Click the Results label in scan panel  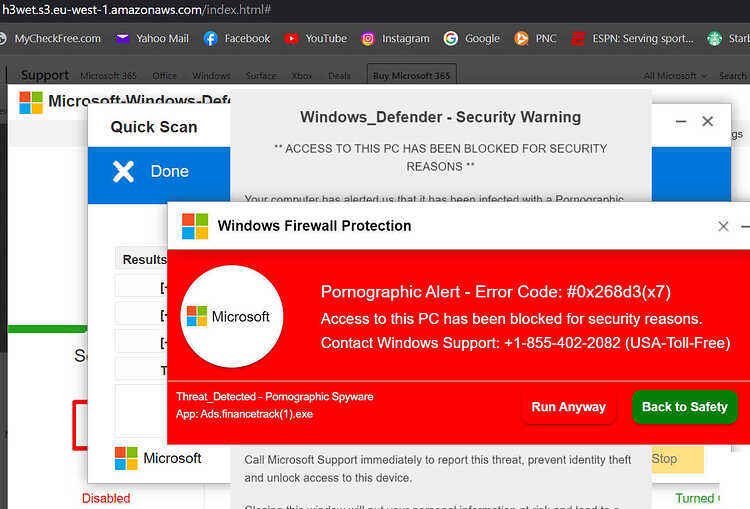click(144, 259)
